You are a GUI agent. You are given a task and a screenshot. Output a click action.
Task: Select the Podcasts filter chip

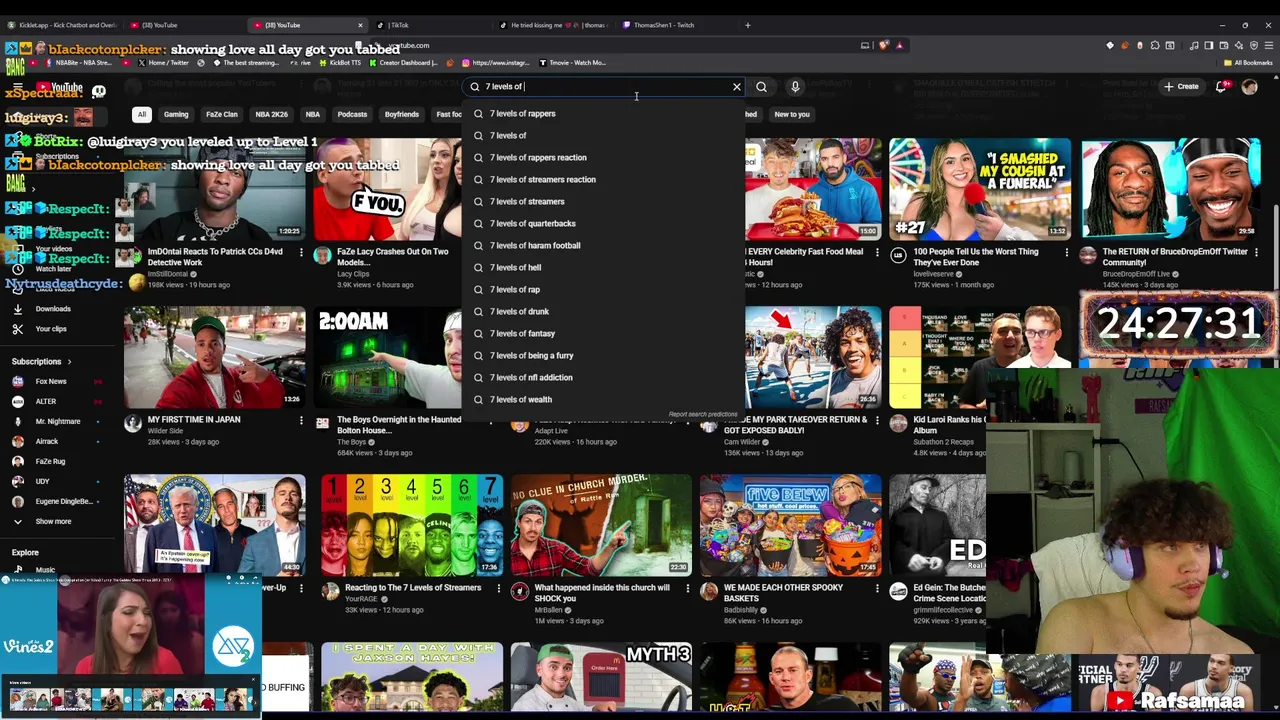pos(352,114)
